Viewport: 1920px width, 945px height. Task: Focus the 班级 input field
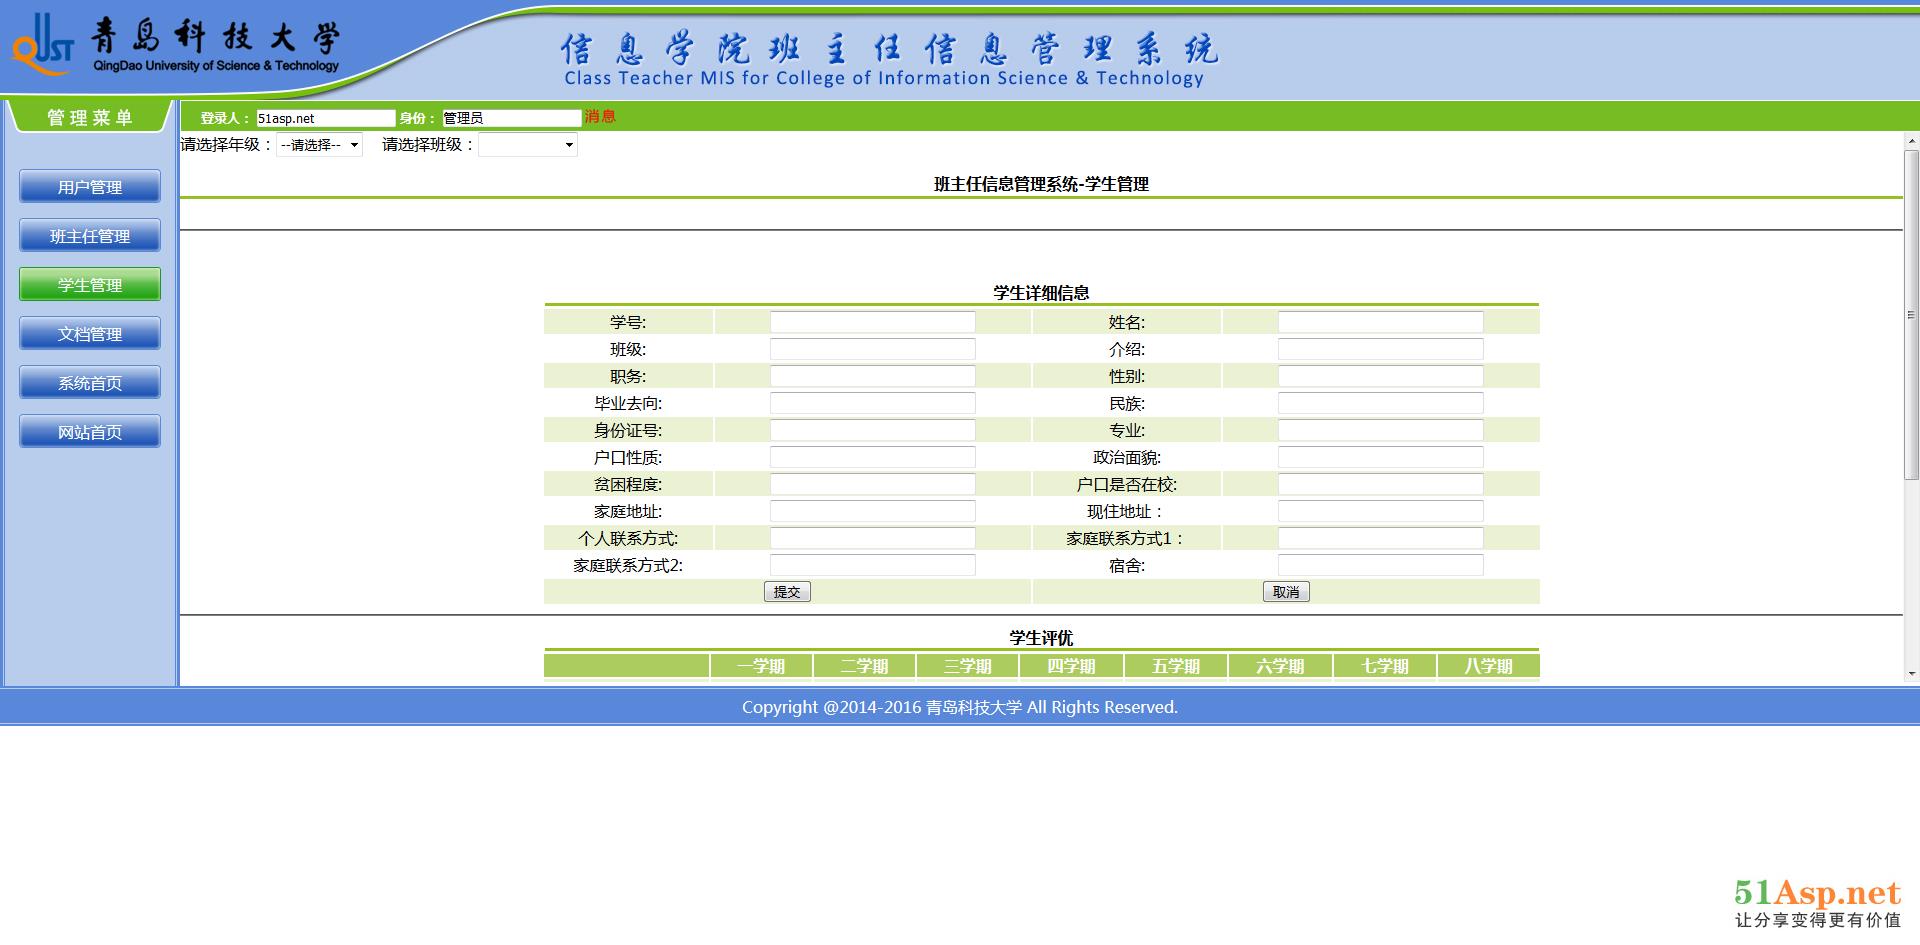(872, 349)
